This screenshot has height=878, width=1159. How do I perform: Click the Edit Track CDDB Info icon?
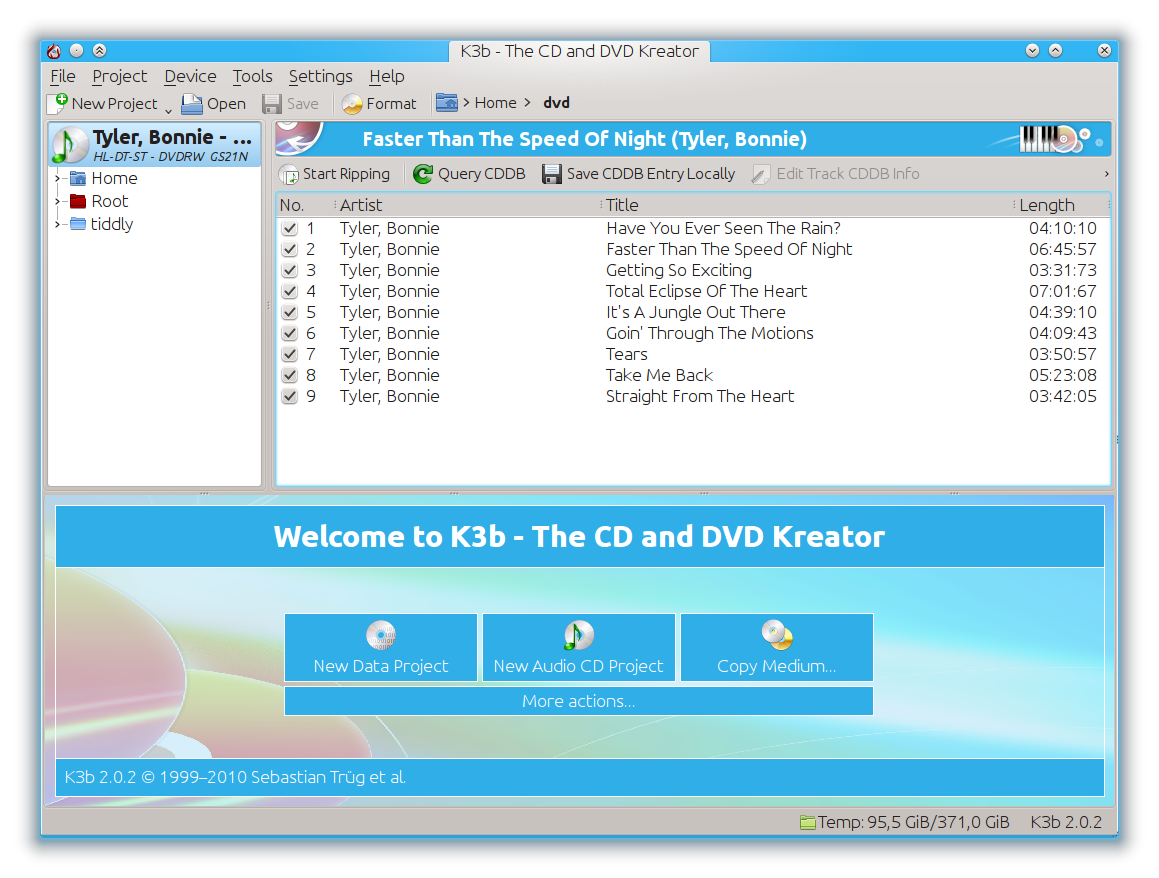click(761, 174)
